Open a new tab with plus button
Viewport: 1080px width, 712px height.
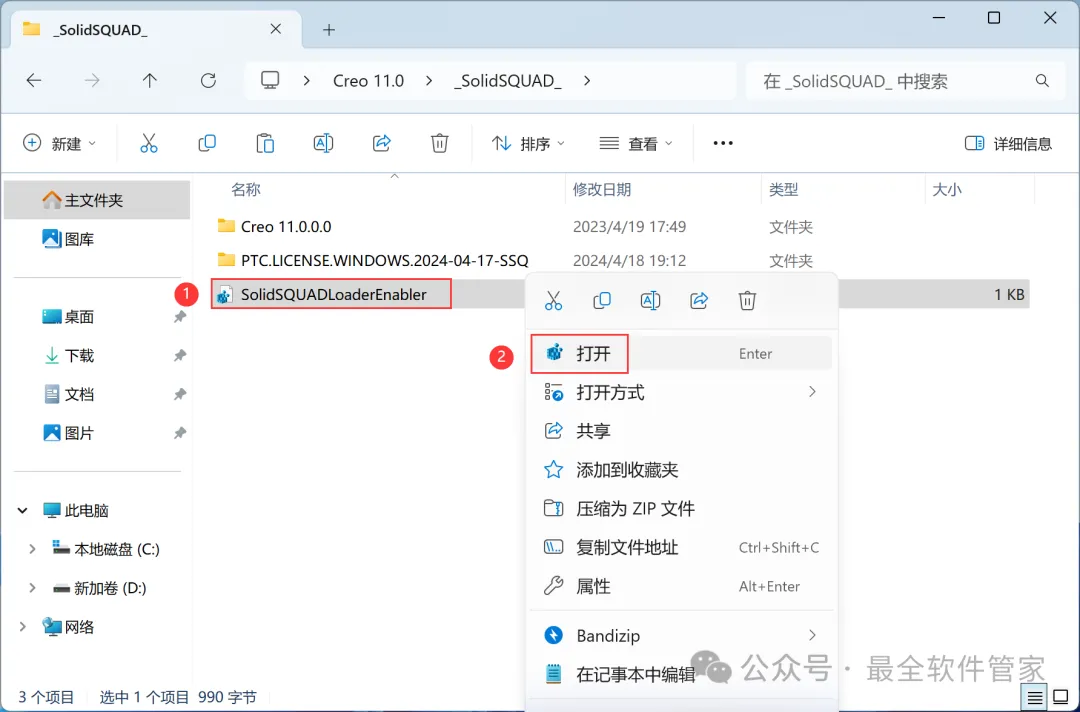pos(329,30)
